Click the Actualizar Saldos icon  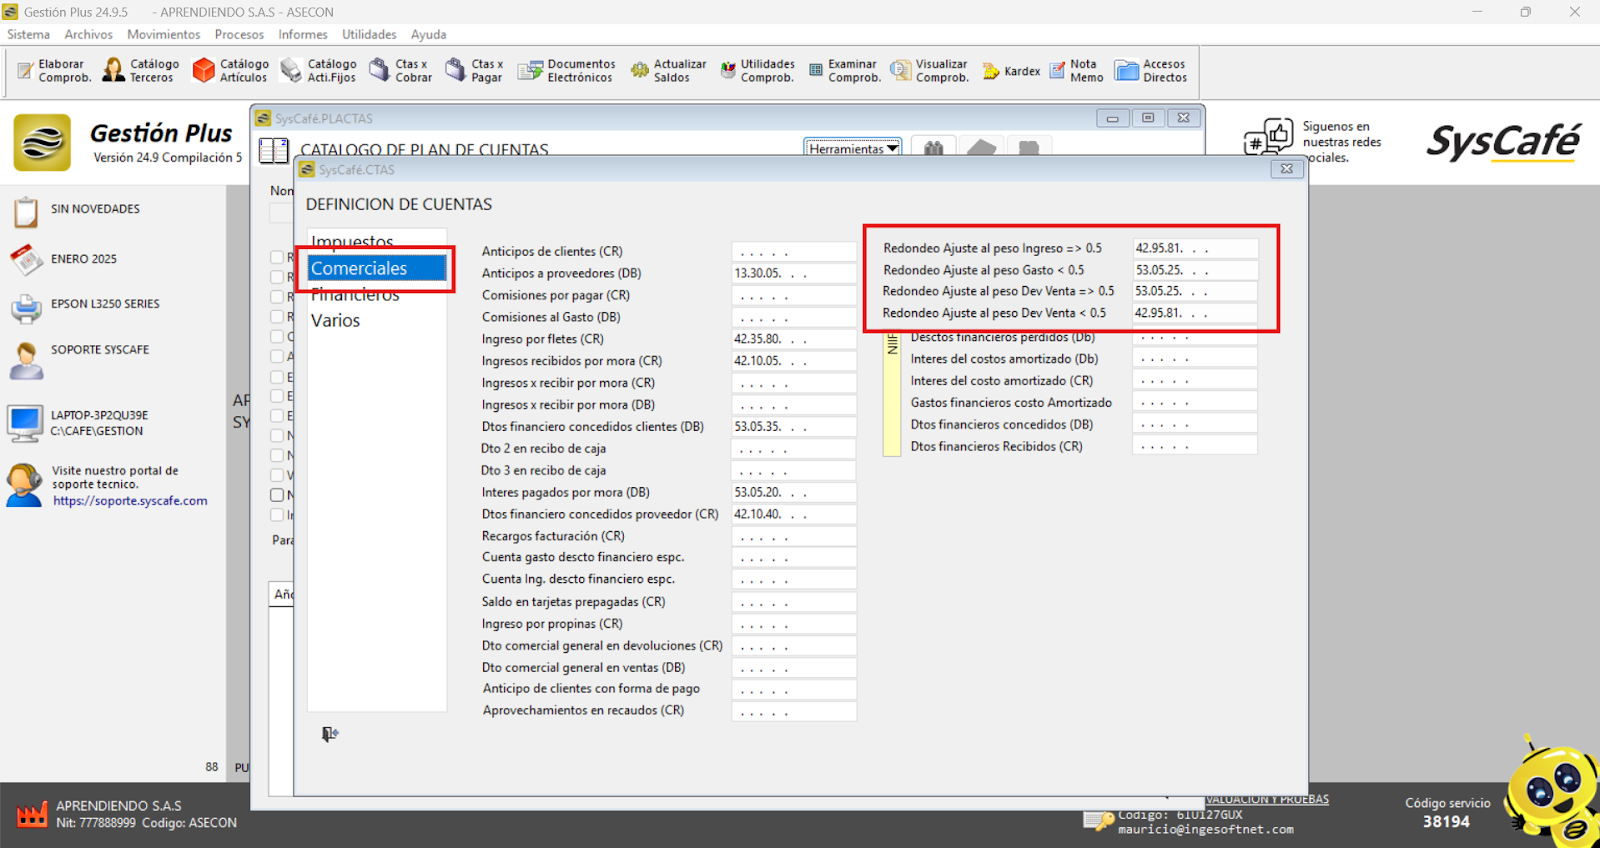tap(668, 70)
